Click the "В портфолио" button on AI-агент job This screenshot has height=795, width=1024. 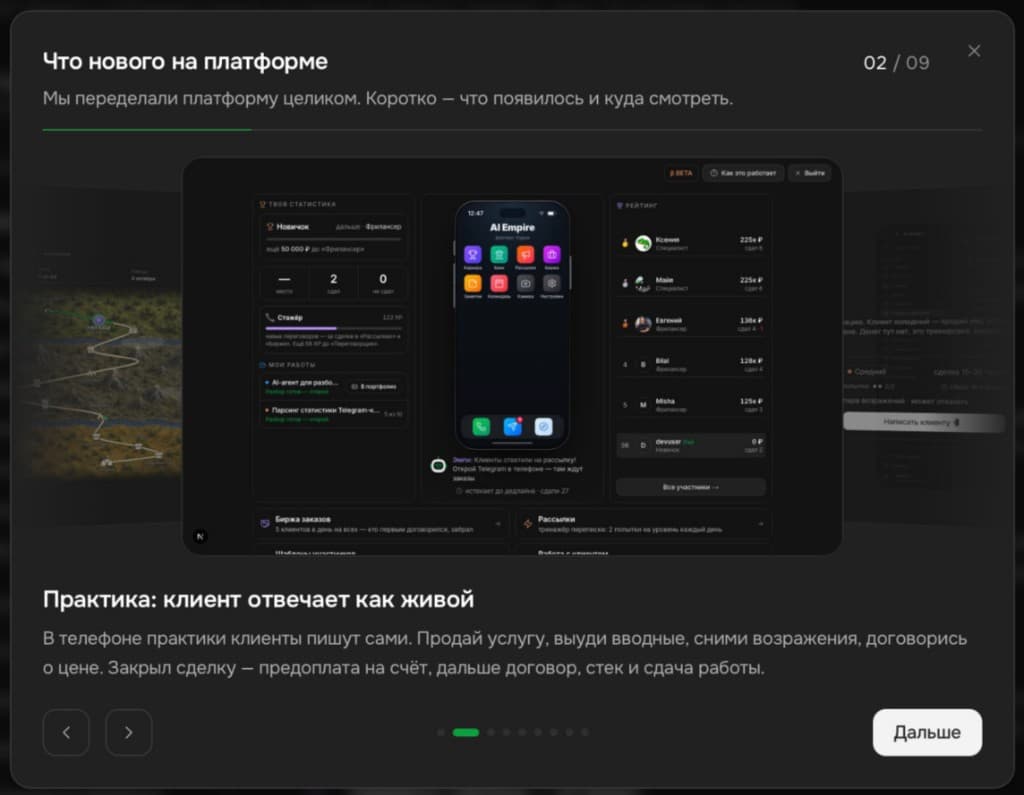click(374, 387)
